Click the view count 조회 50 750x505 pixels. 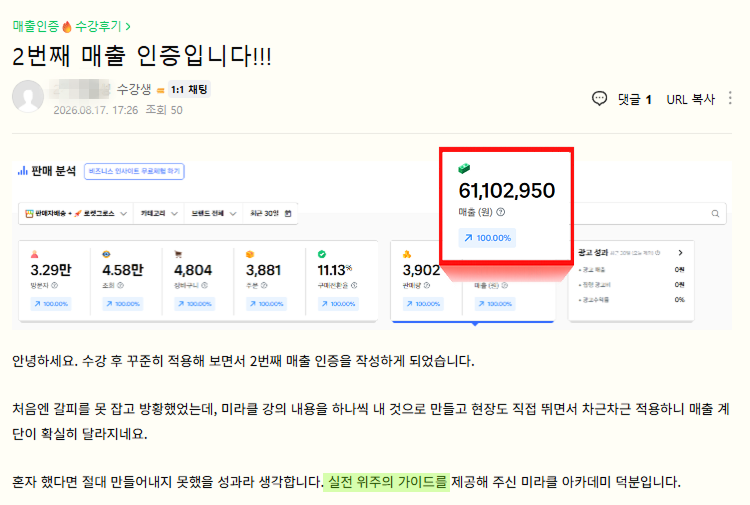tap(164, 110)
